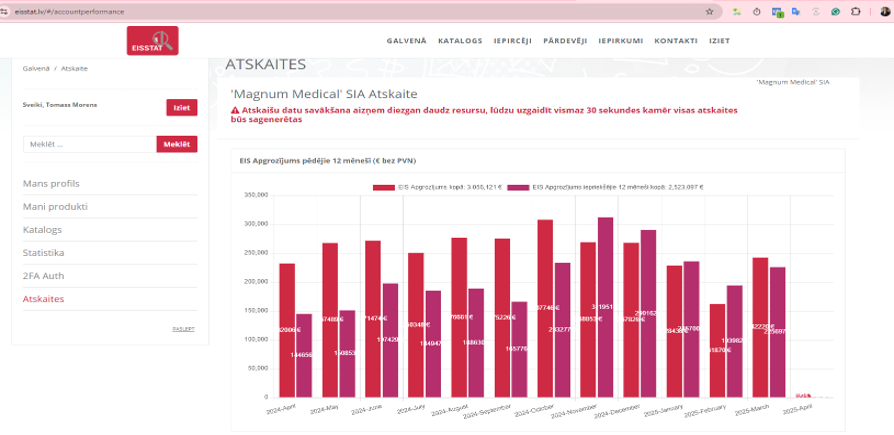Open Katalogs in the sidebar
Image resolution: width=894 pixels, height=435 pixels.
42,230
